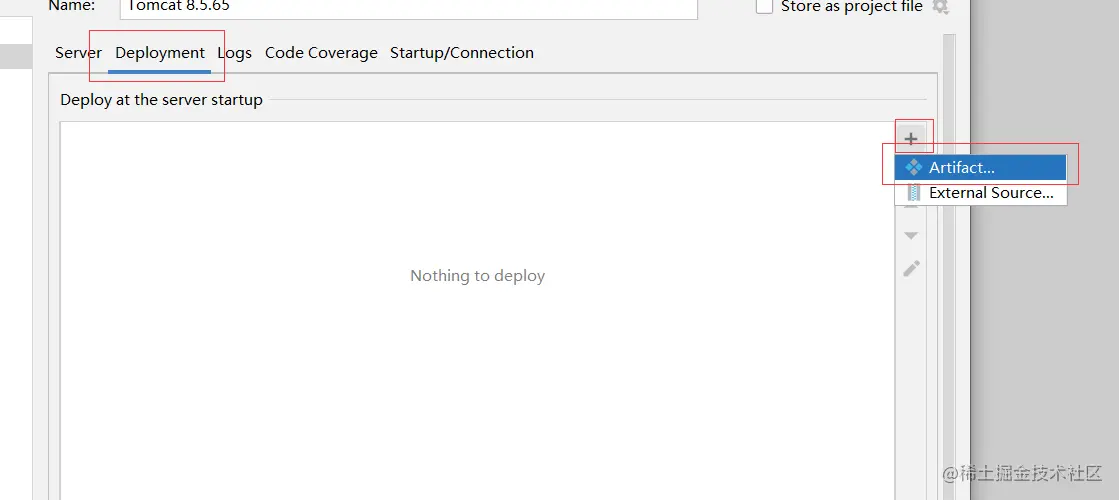
Task: Click the pencil edit icon
Action: (x=911, y=269)
